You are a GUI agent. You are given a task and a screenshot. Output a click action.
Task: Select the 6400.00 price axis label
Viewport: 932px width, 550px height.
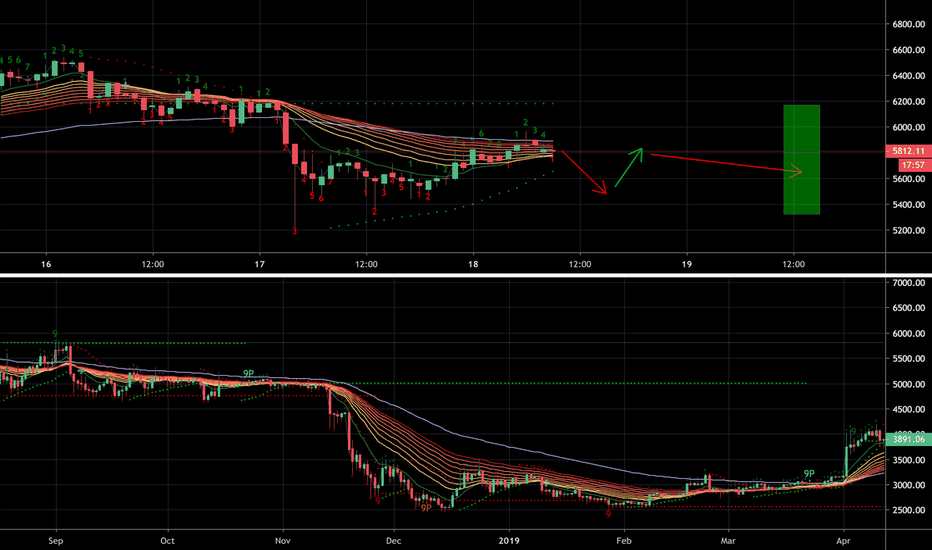(908, 76)
